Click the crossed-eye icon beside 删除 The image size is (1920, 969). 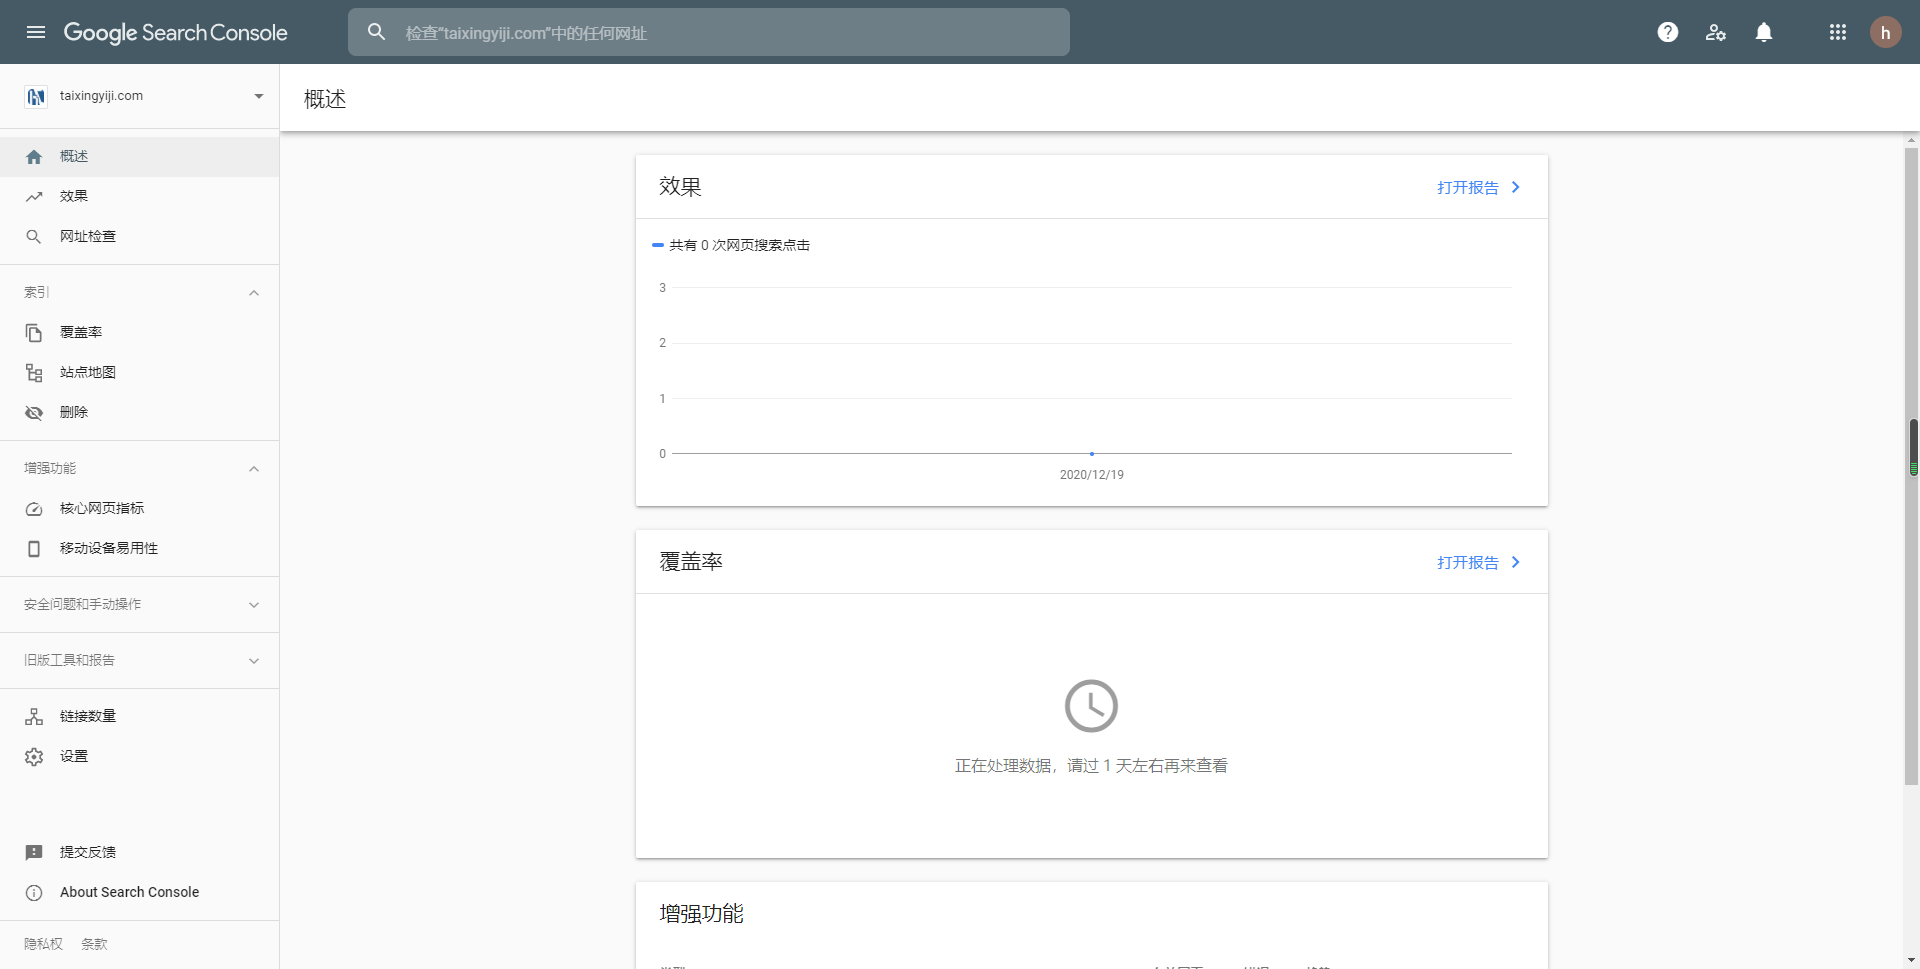[x=34, y=413]
